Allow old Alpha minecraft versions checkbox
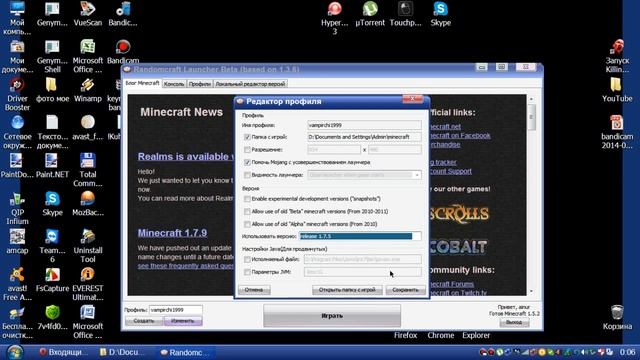 (247, 224)
